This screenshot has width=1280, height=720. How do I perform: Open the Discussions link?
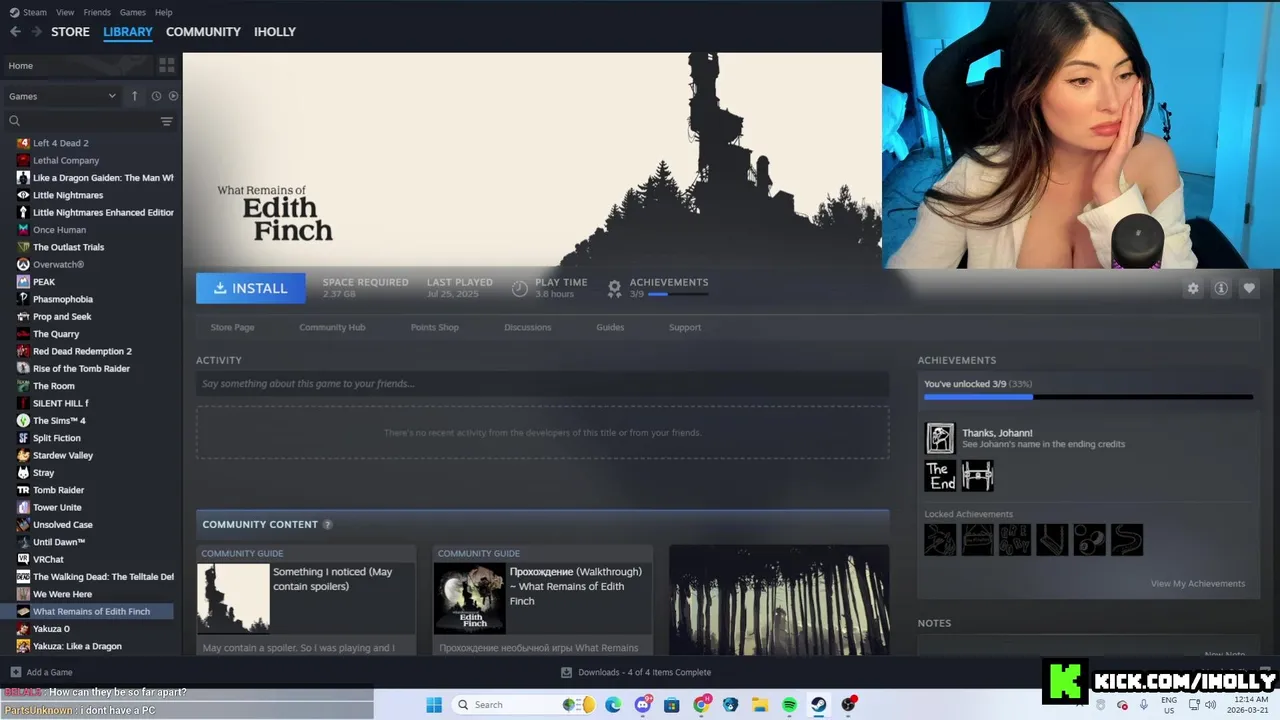[527, 327]
